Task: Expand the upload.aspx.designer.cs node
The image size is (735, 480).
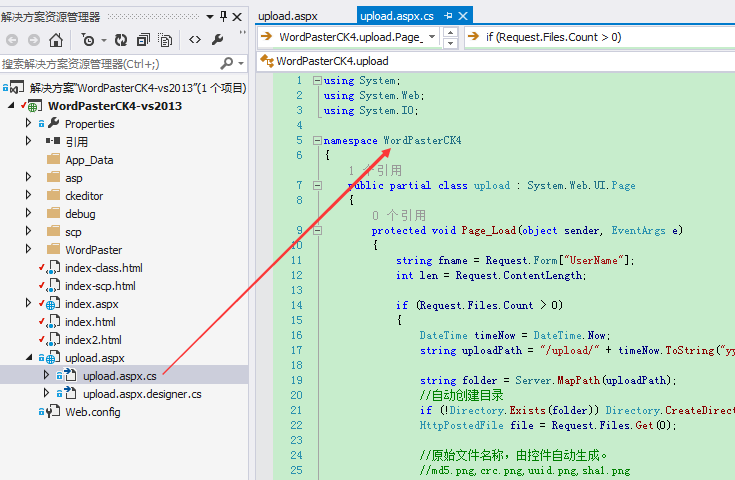Action: click(x=46, y=393)
